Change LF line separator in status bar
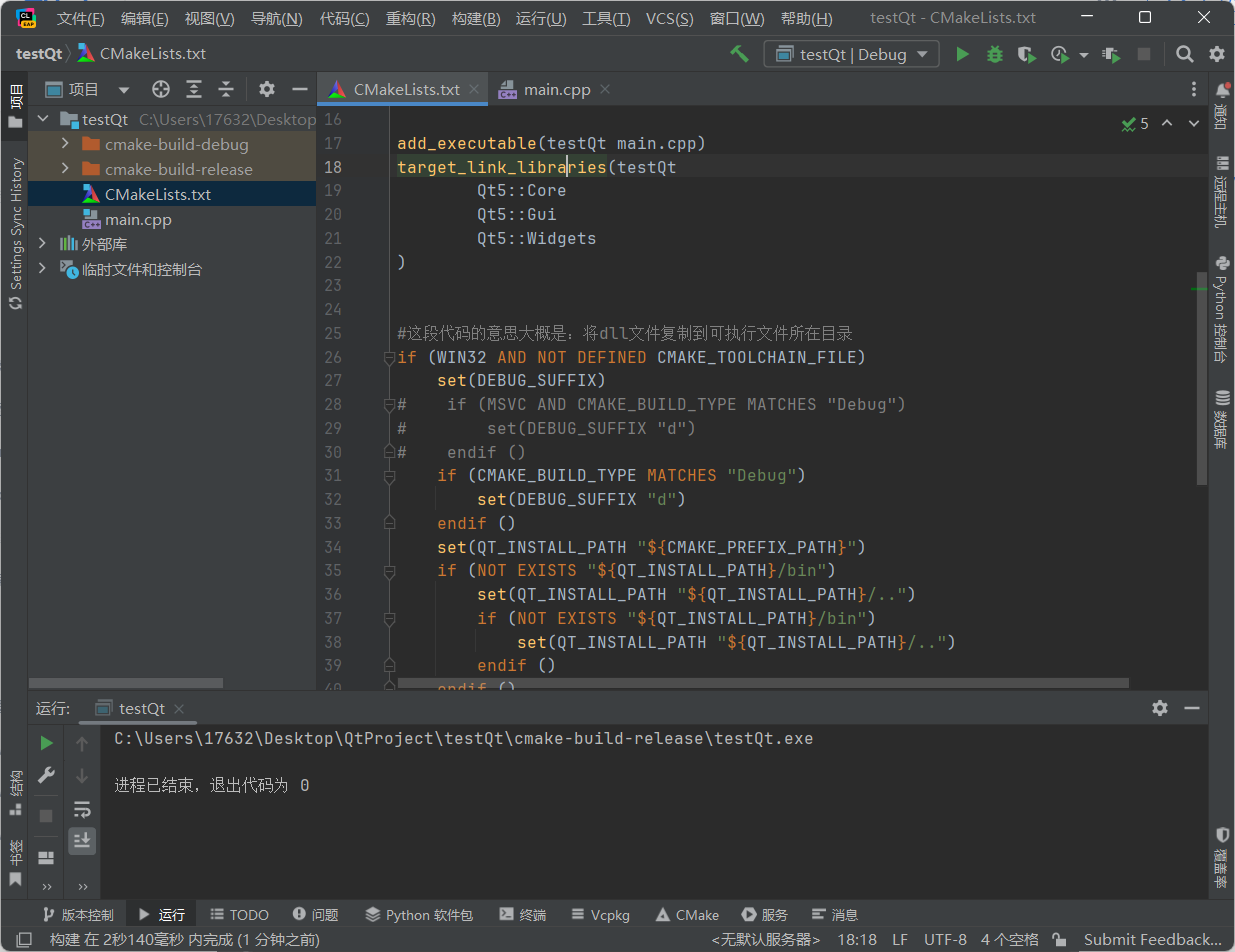The width and height of the screenshot is (1235, 952). point(900,939)
